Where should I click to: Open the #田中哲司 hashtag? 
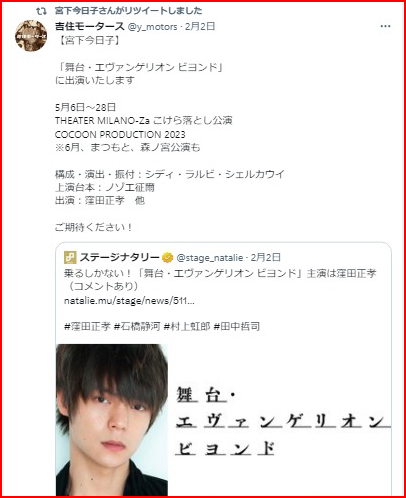[x=236, y=326]
